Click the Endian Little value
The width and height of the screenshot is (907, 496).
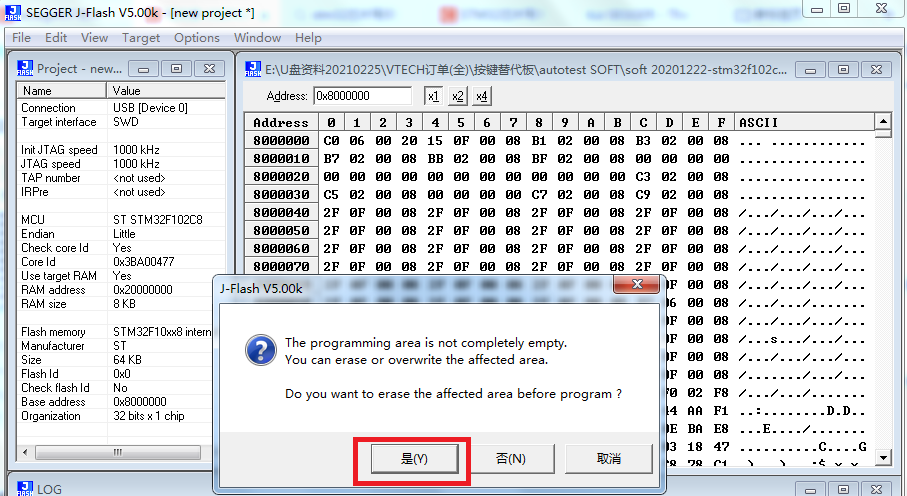tap(124, 234)
